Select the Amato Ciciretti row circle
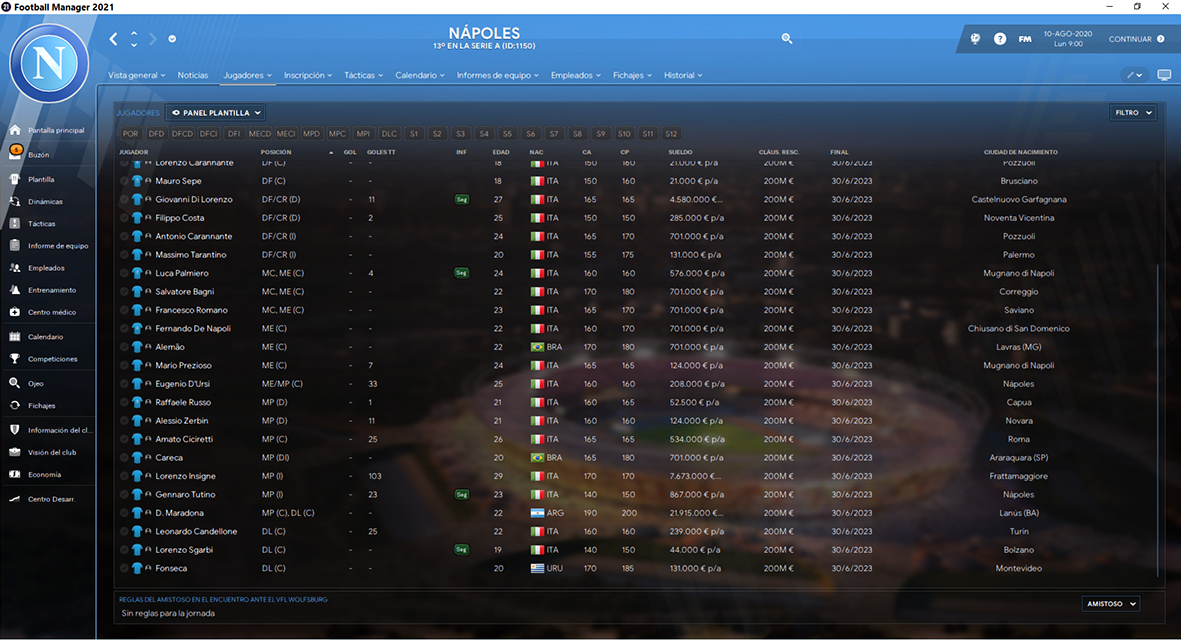The image size is (1181, 640). pos(124,439)
